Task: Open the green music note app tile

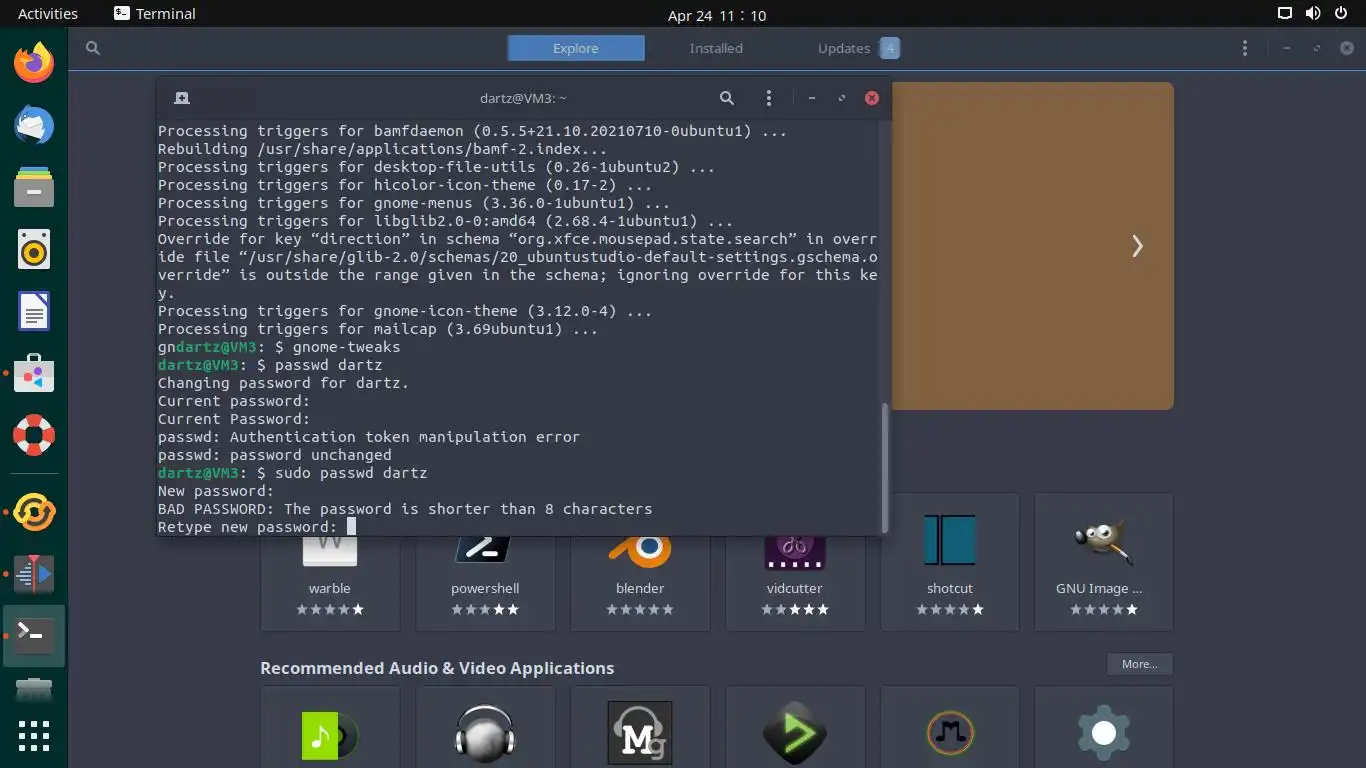Action: tap(330, 727)
